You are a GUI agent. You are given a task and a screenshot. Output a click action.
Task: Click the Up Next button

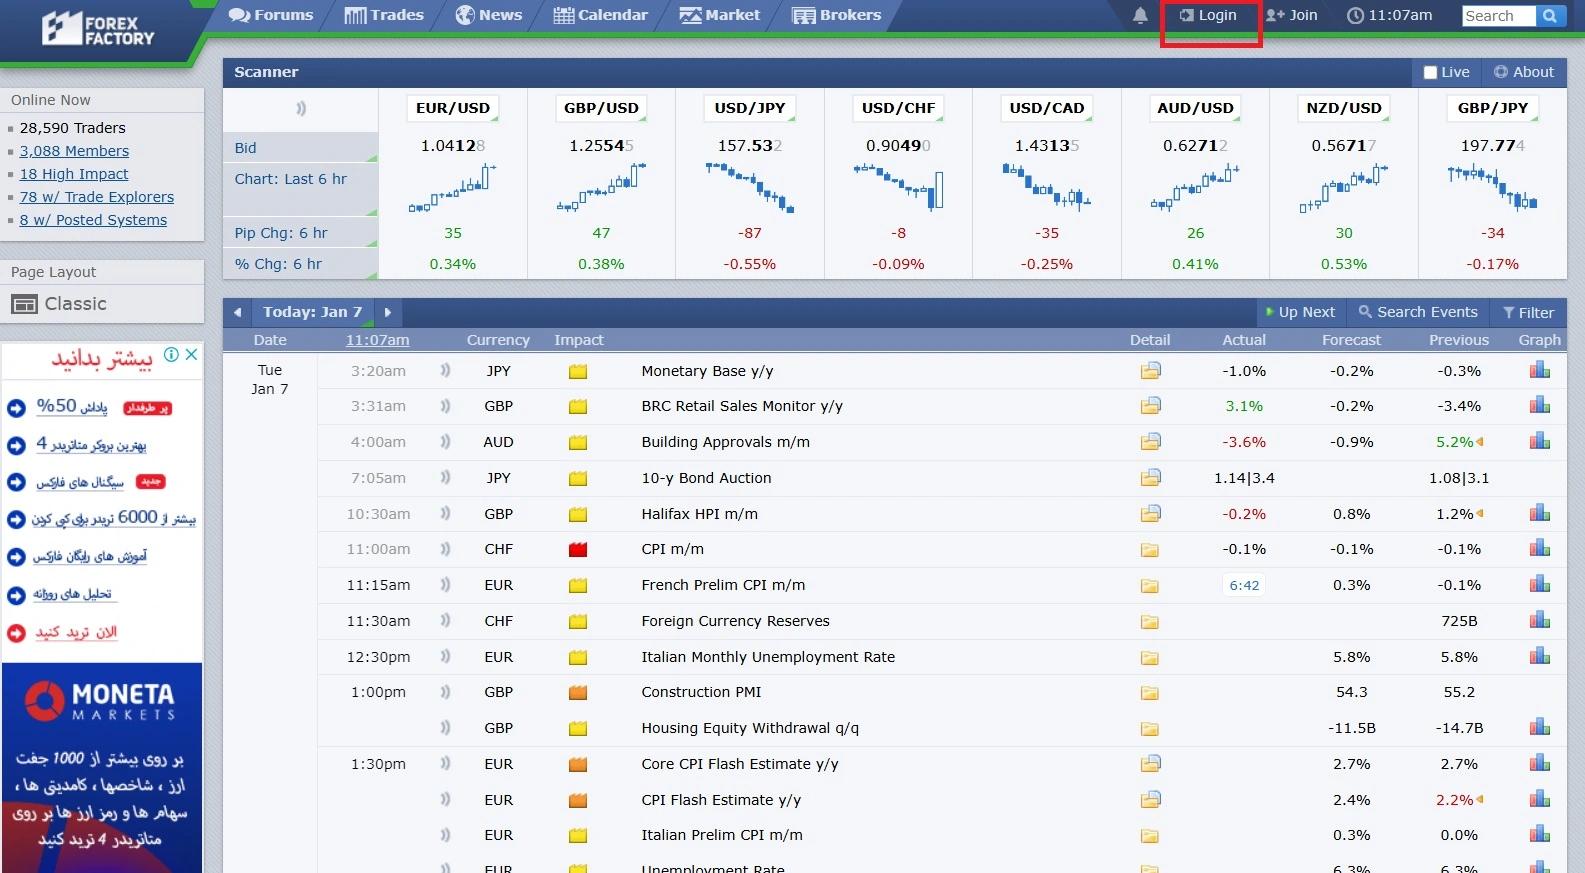(1300, 312)
